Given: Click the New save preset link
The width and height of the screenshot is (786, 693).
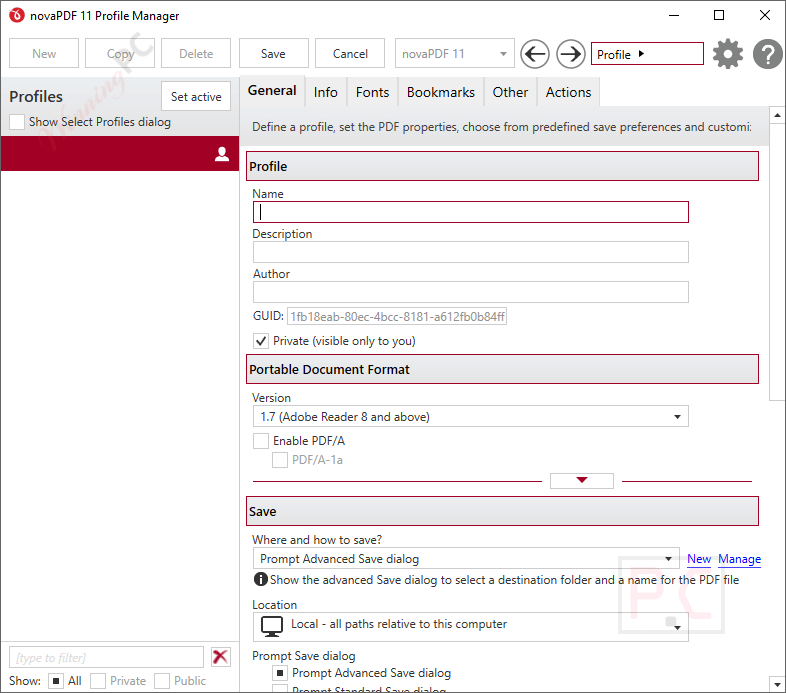Looking at the screenshot, I should (699, 559).
